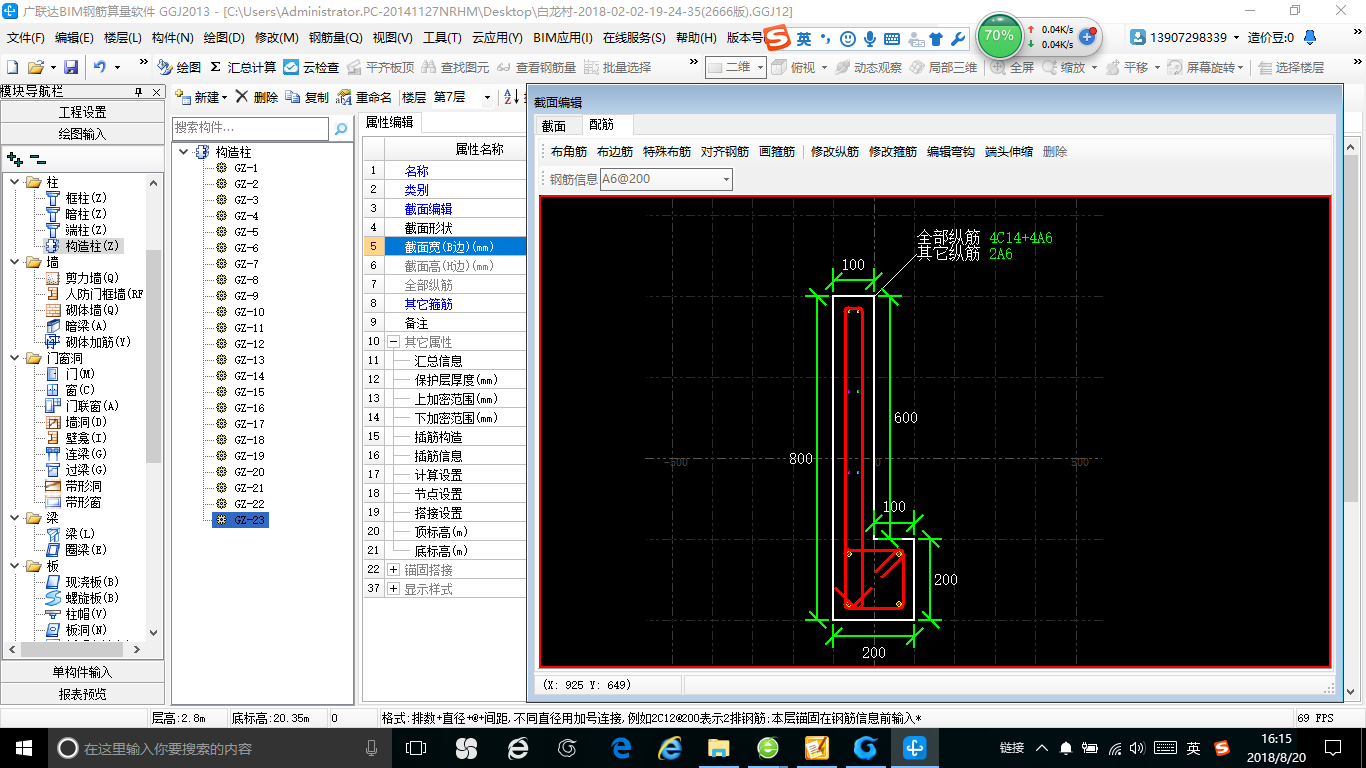Open Task View on the taskbar
Screen dimensions: 1366x768
pos(416,747)
